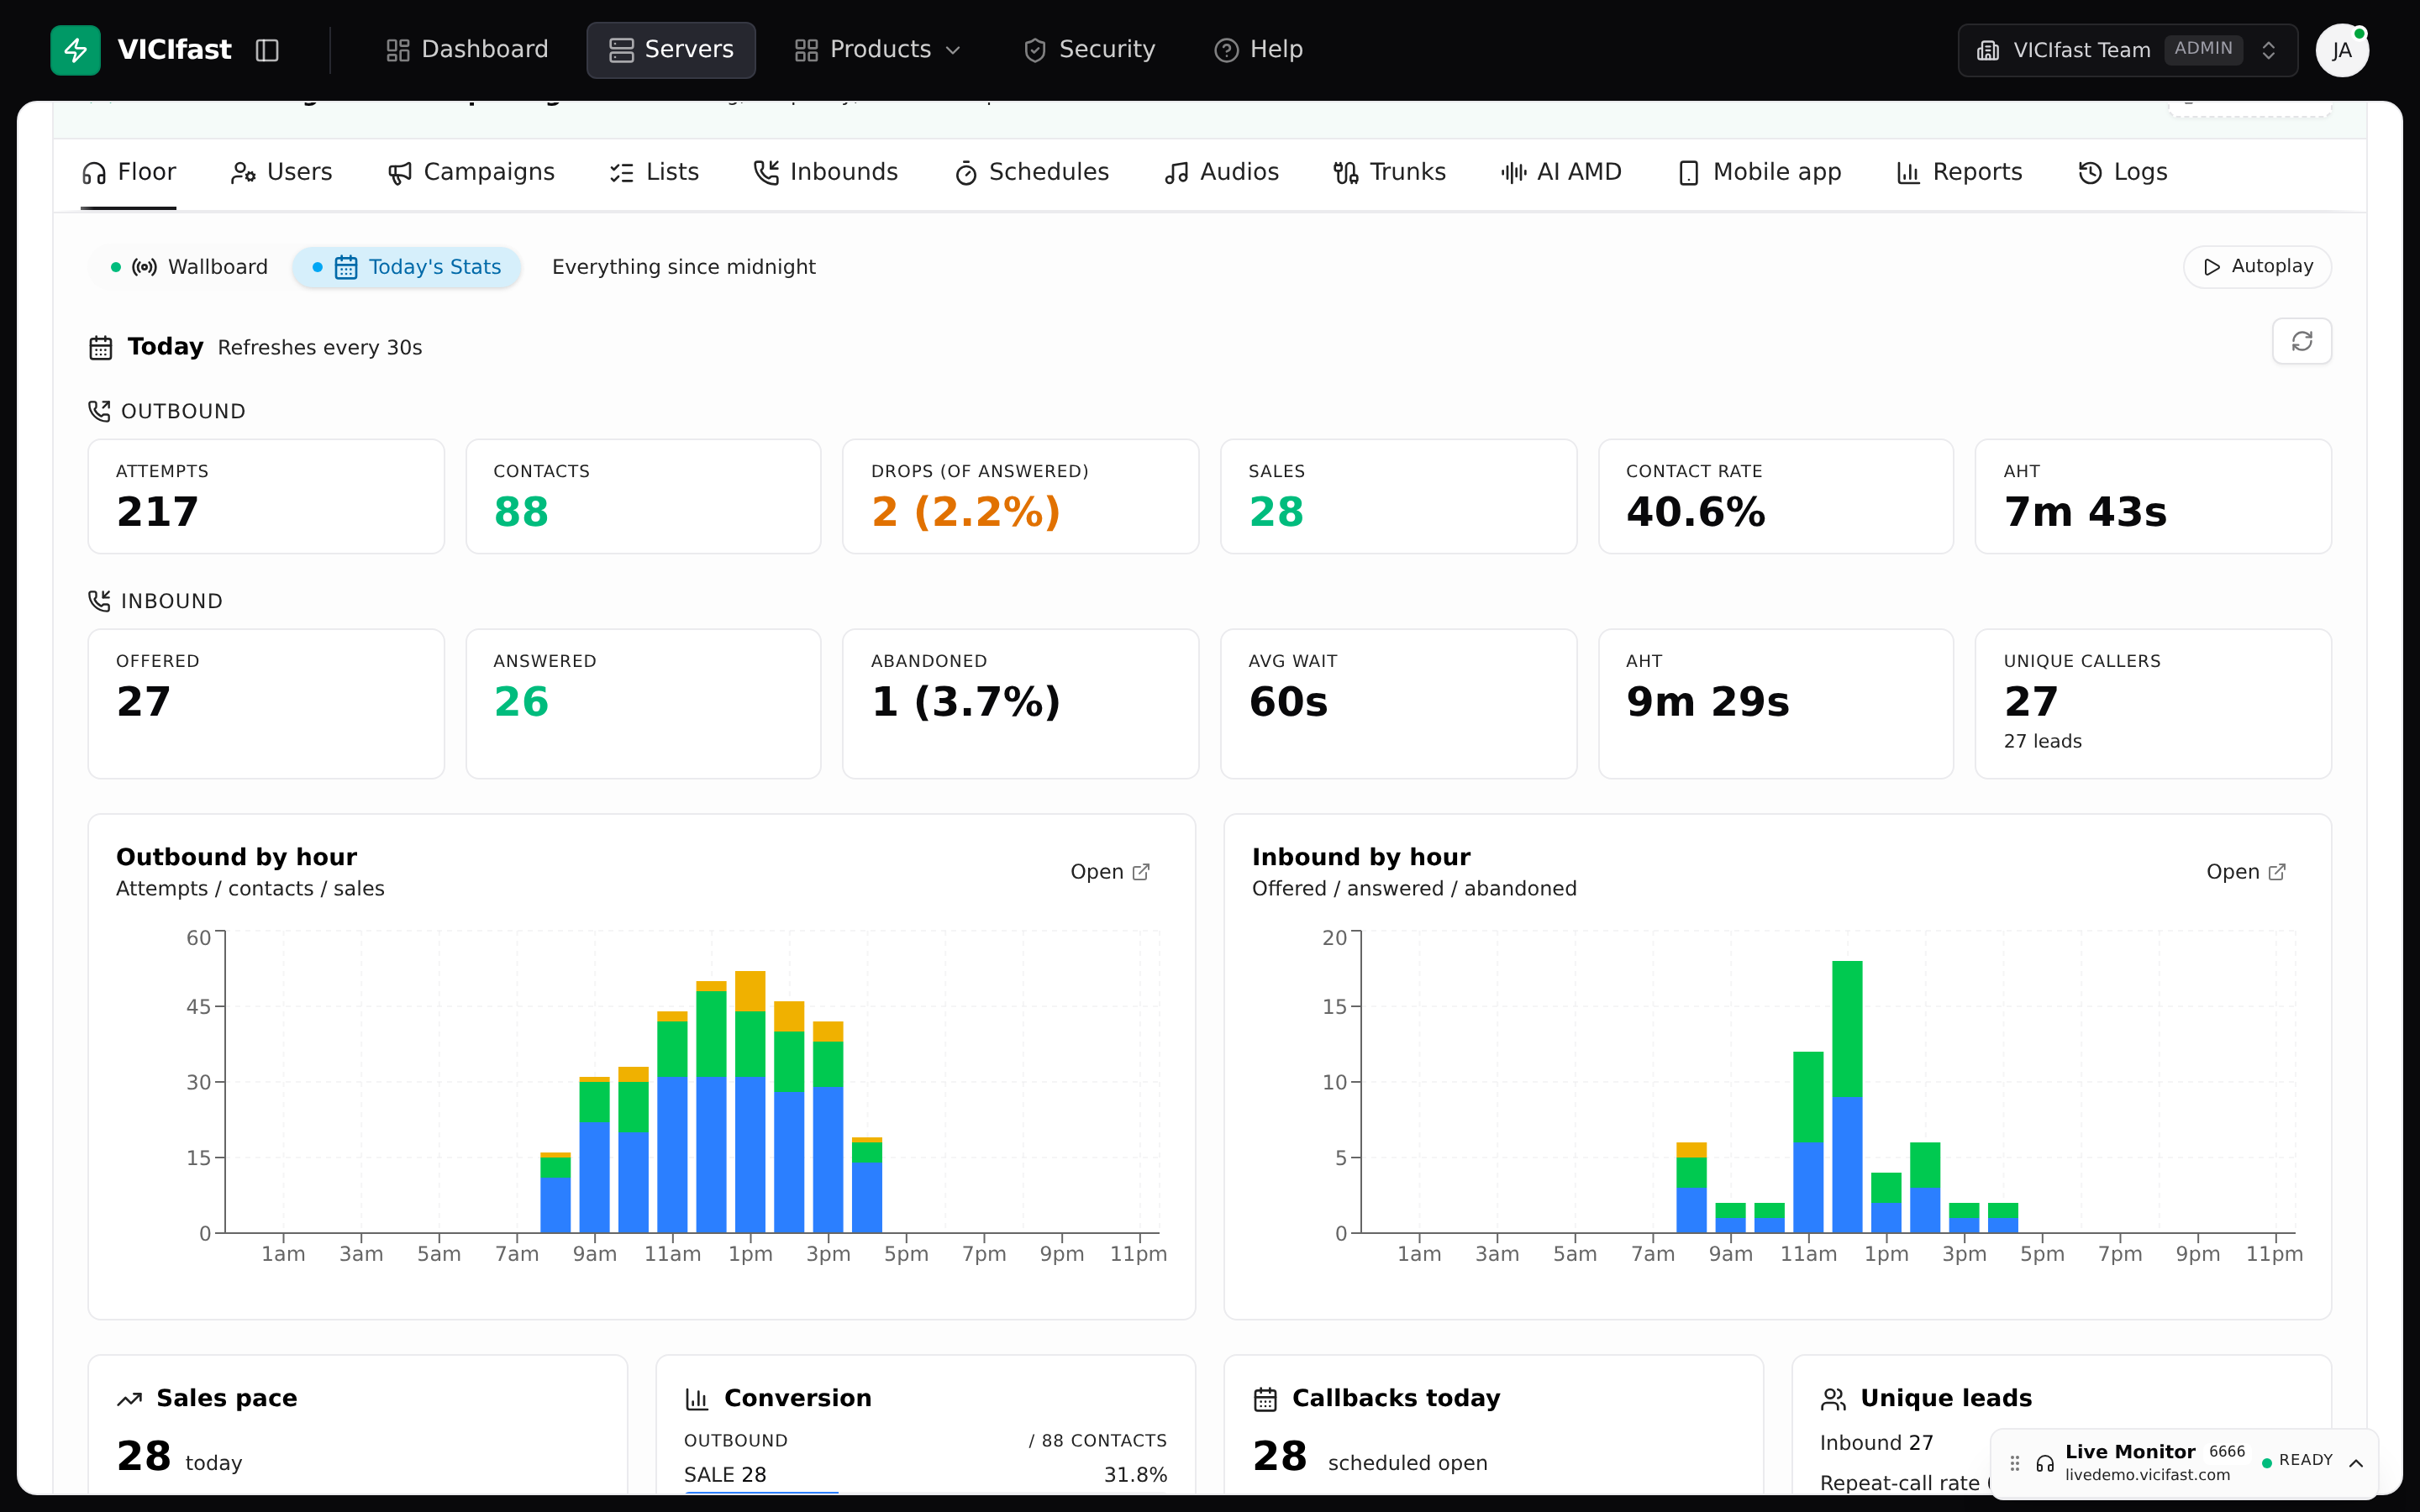Click the external link icon on Inbound by hour
This screenshot has width=2420, height=1512.
click(x=2277, y=872)
